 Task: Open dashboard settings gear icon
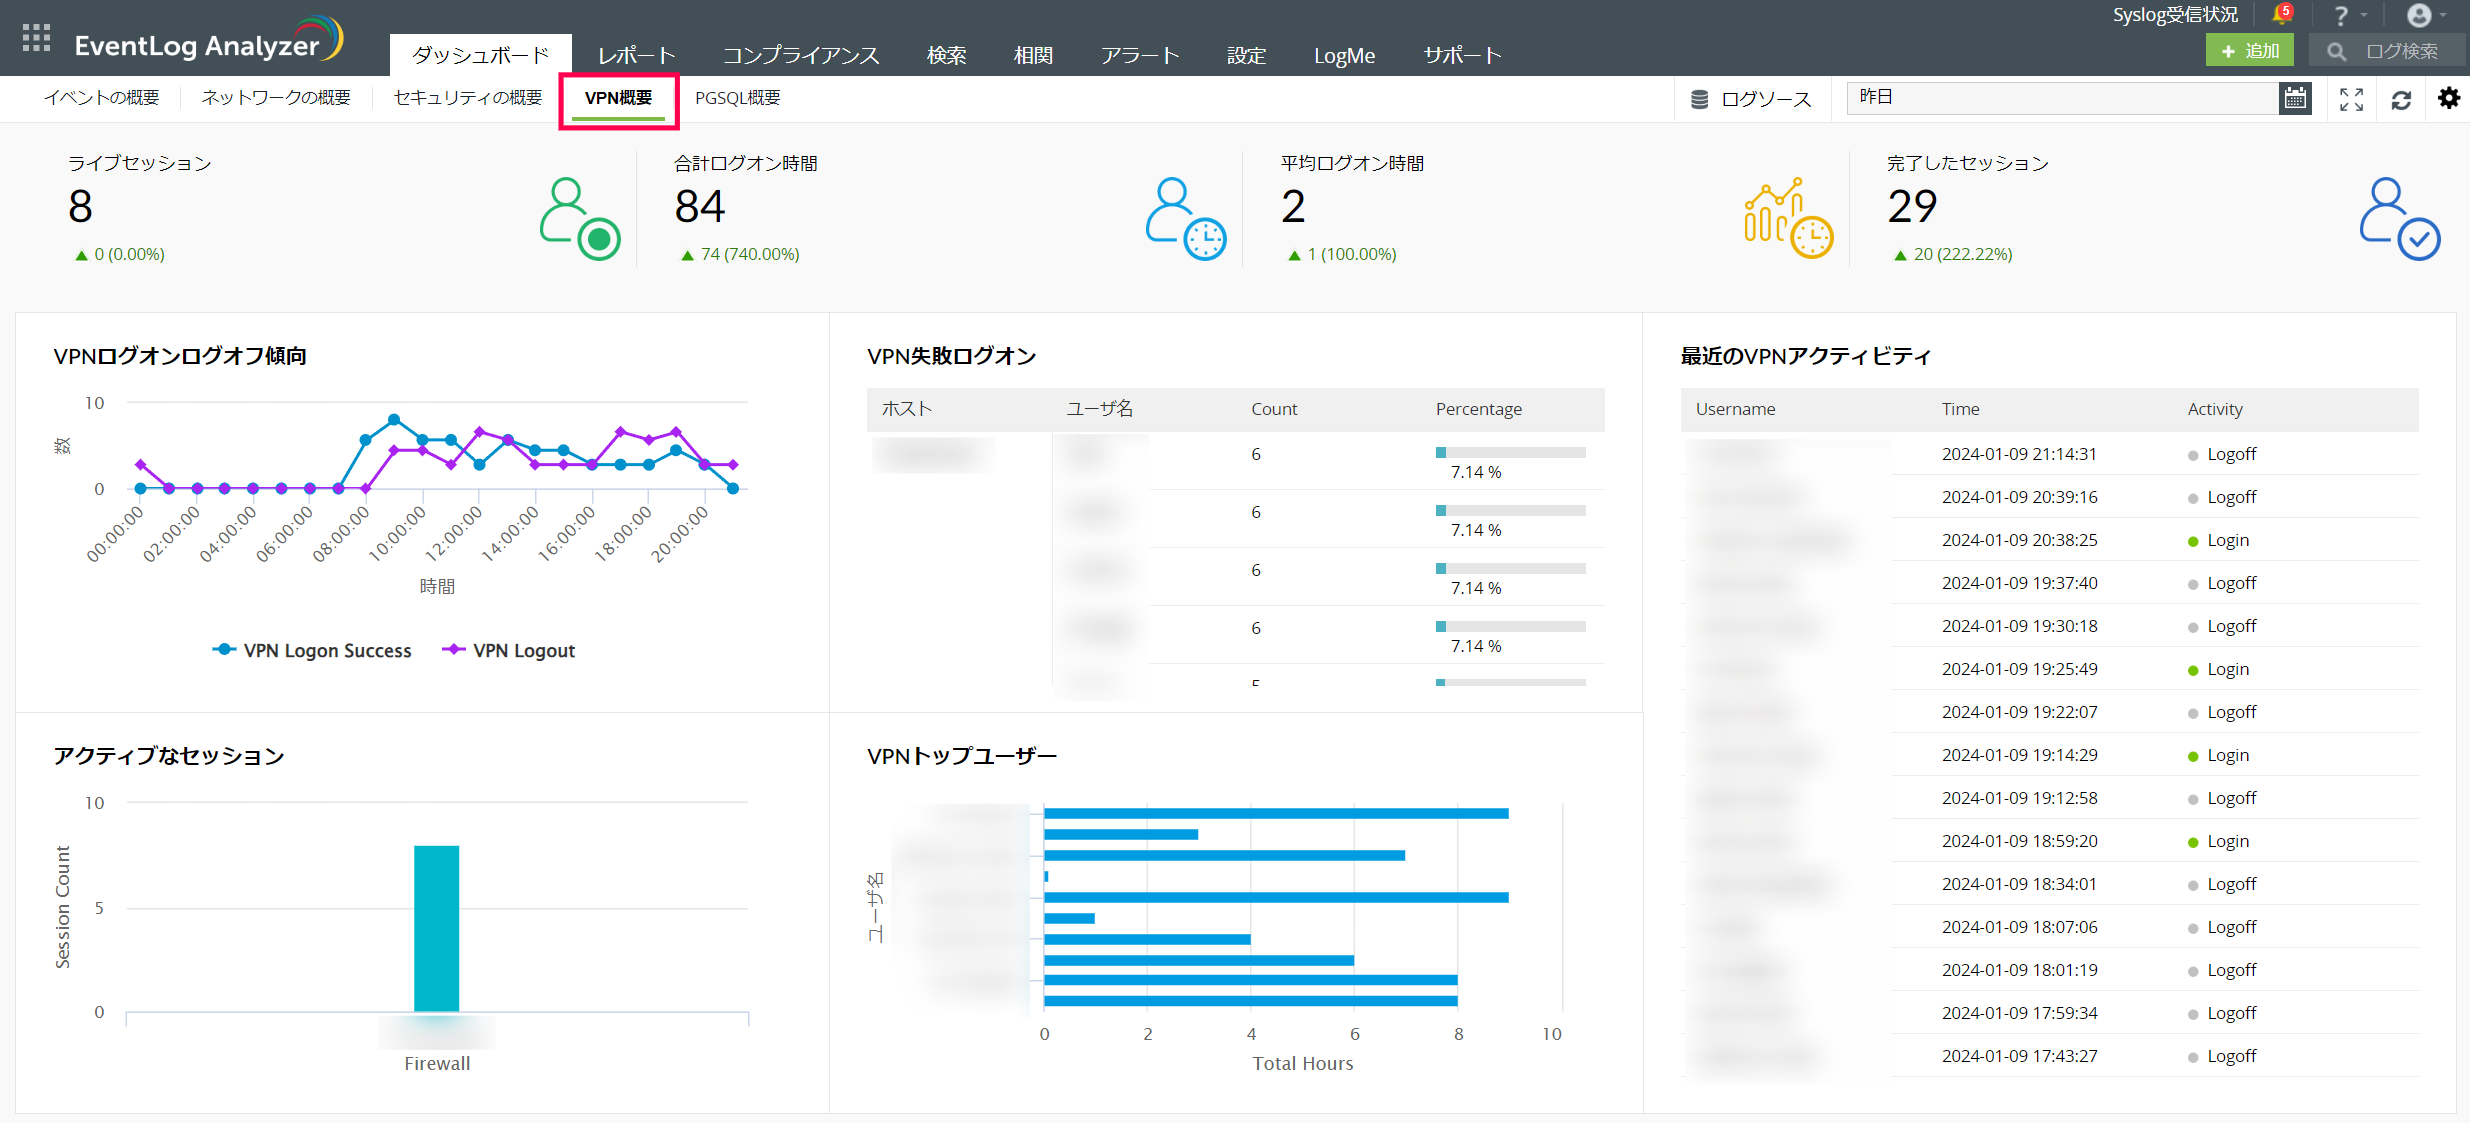click(x=2448, y=98)
